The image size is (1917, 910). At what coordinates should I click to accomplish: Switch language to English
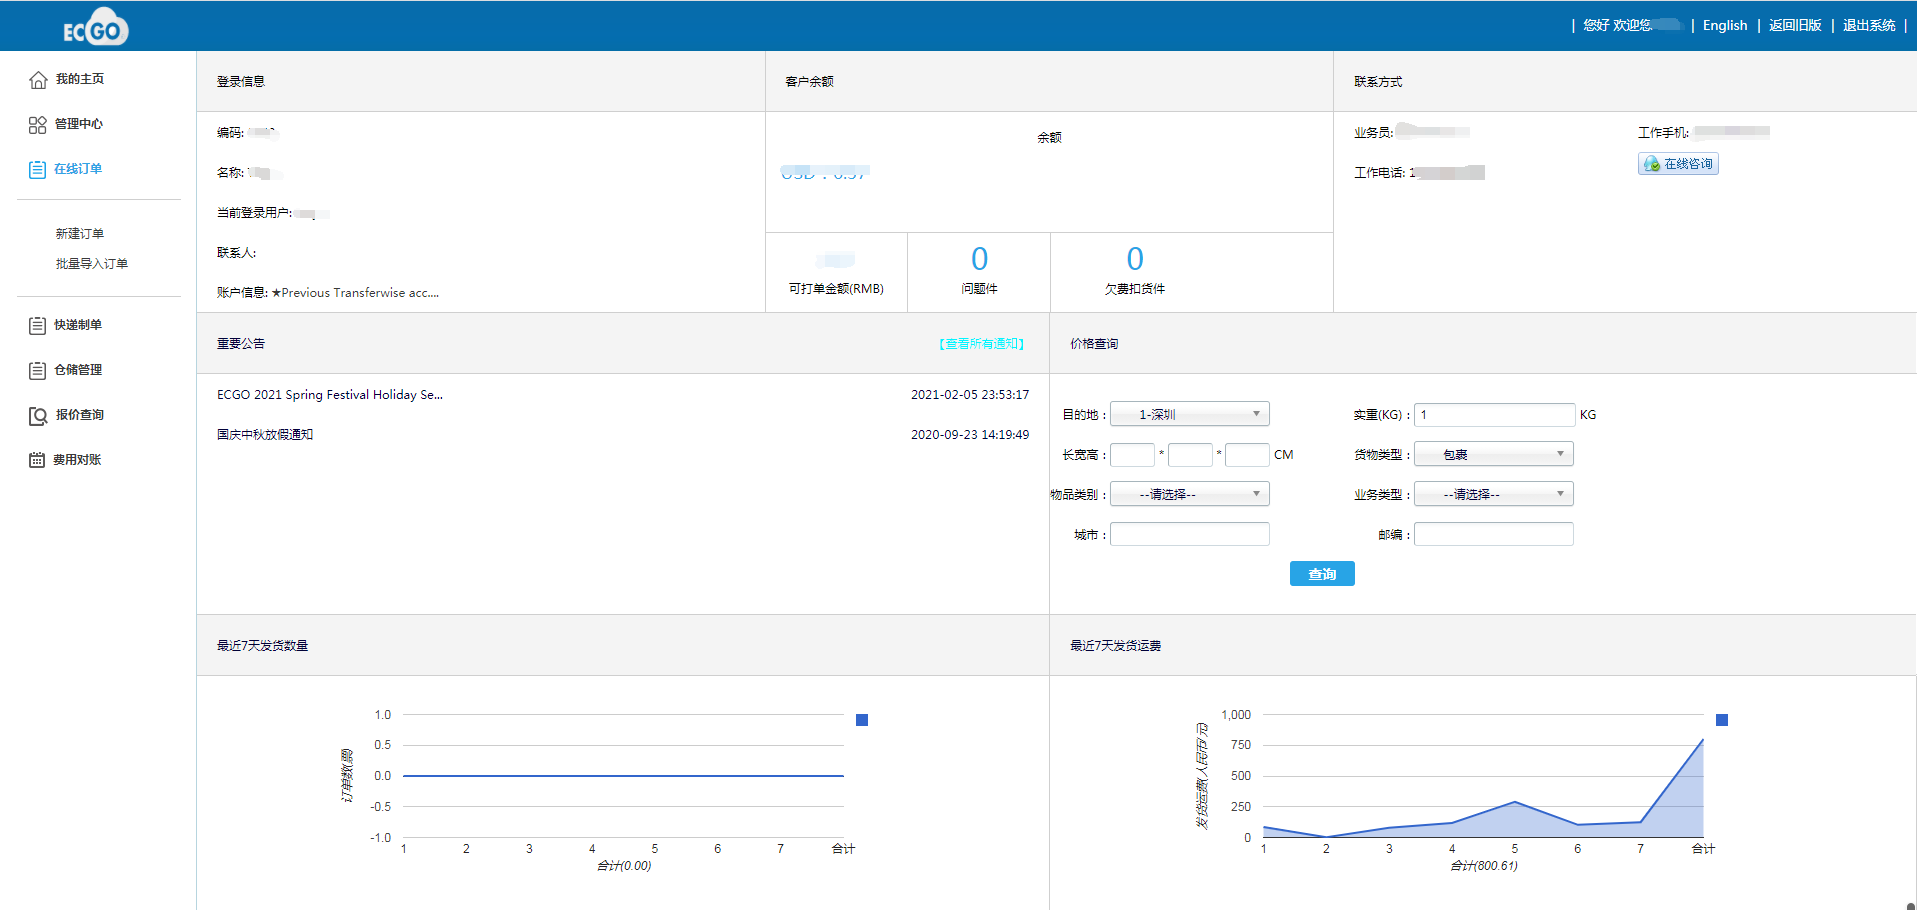click(1725, 25)
